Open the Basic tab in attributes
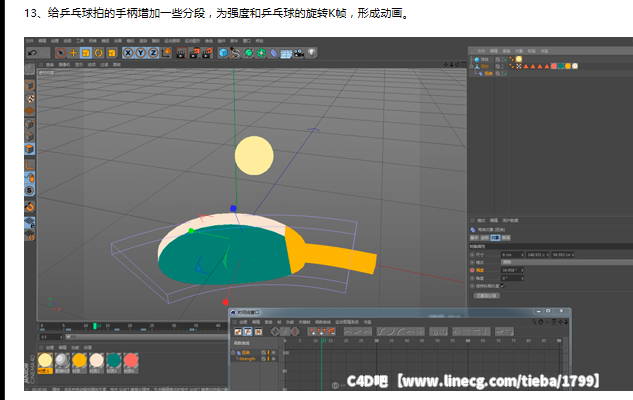Screen dimensions: 633x400 (x=474, y=238)
